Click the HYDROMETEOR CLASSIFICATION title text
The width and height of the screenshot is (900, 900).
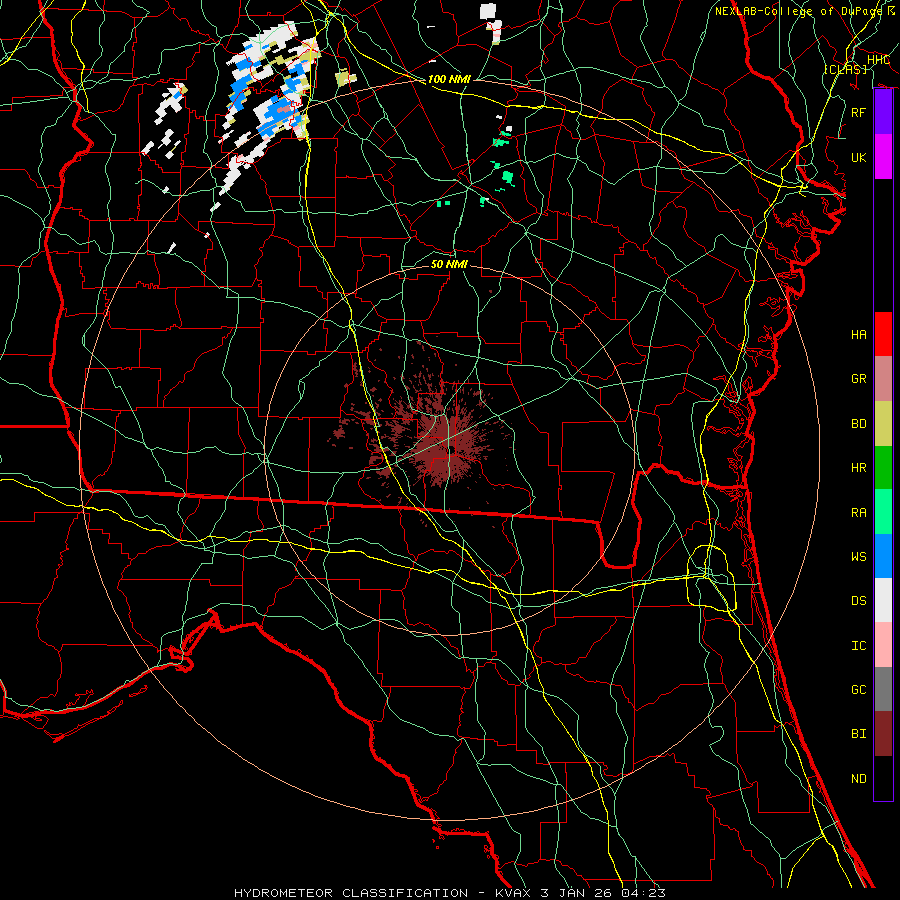[x=351, y=893]
